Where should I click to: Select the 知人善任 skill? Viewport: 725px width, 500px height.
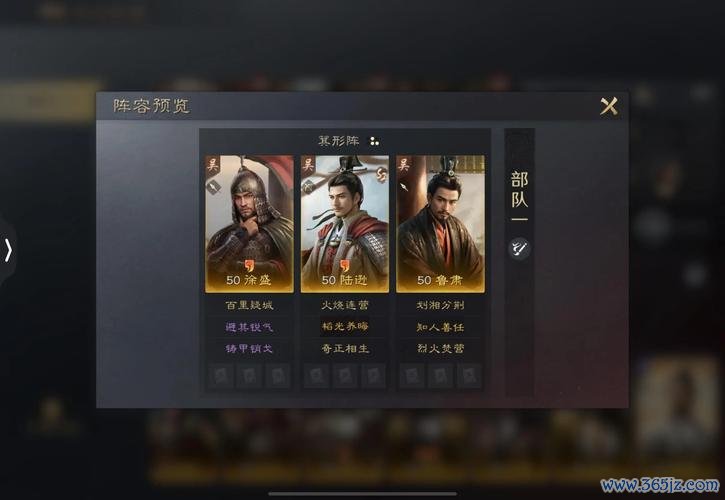click(440, 327)
